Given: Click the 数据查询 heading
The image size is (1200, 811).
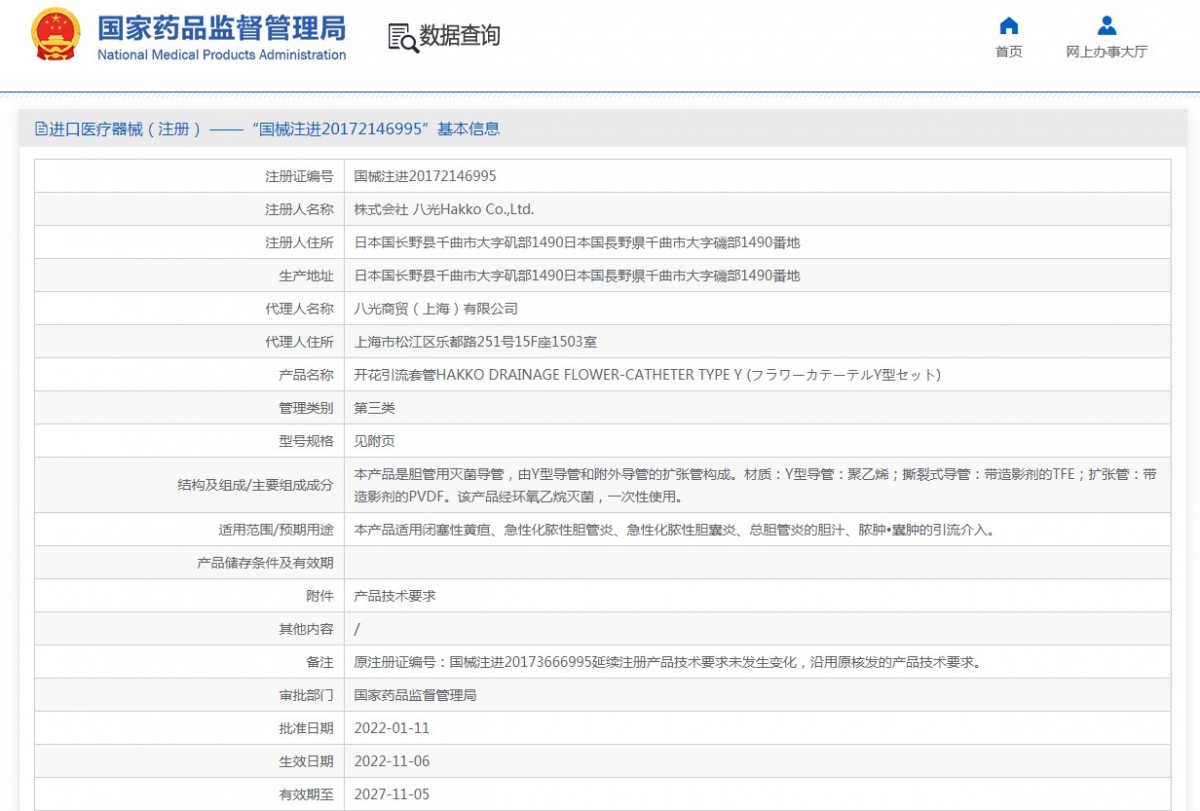Looking at the screenshot, I should click(460, 36).
